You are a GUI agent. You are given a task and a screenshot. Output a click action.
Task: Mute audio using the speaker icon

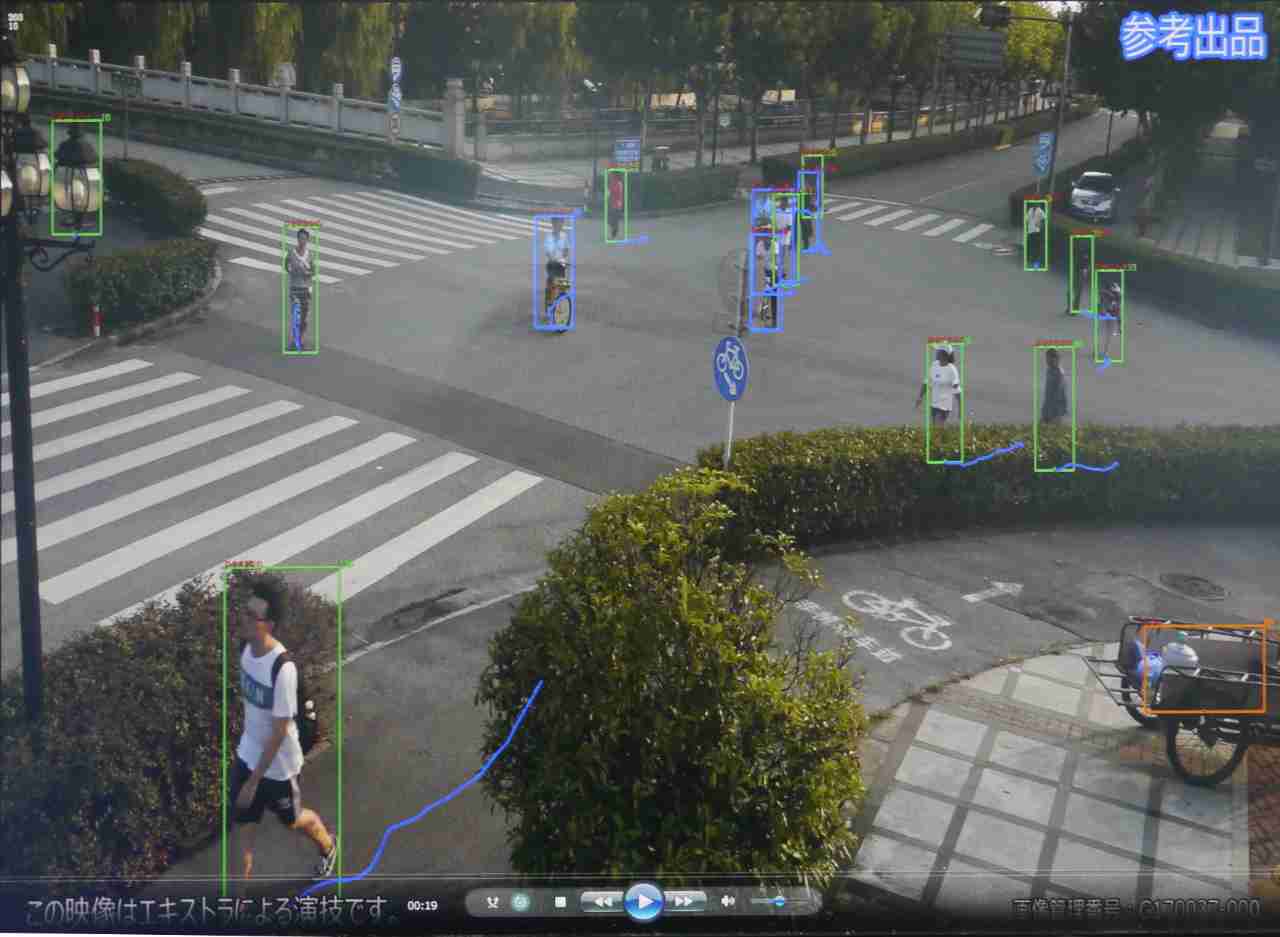(726, 902)
